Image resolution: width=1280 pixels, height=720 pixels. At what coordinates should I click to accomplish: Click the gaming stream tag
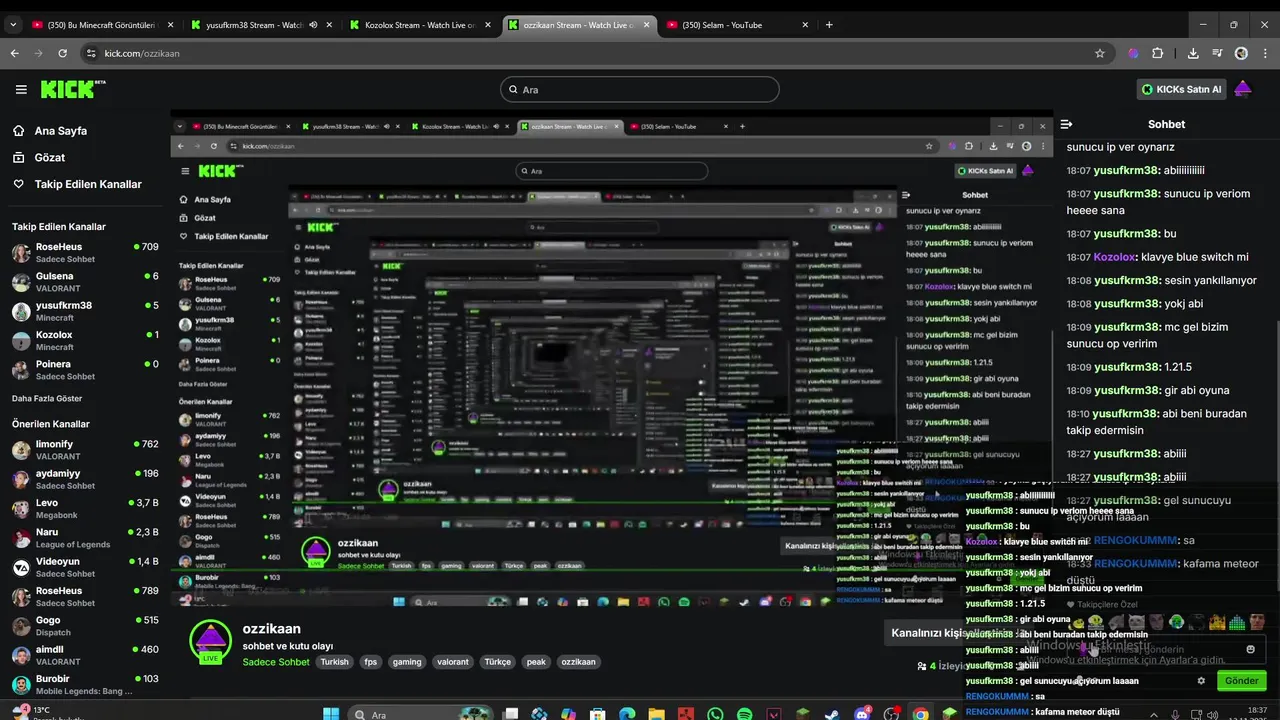coord(407,662)
